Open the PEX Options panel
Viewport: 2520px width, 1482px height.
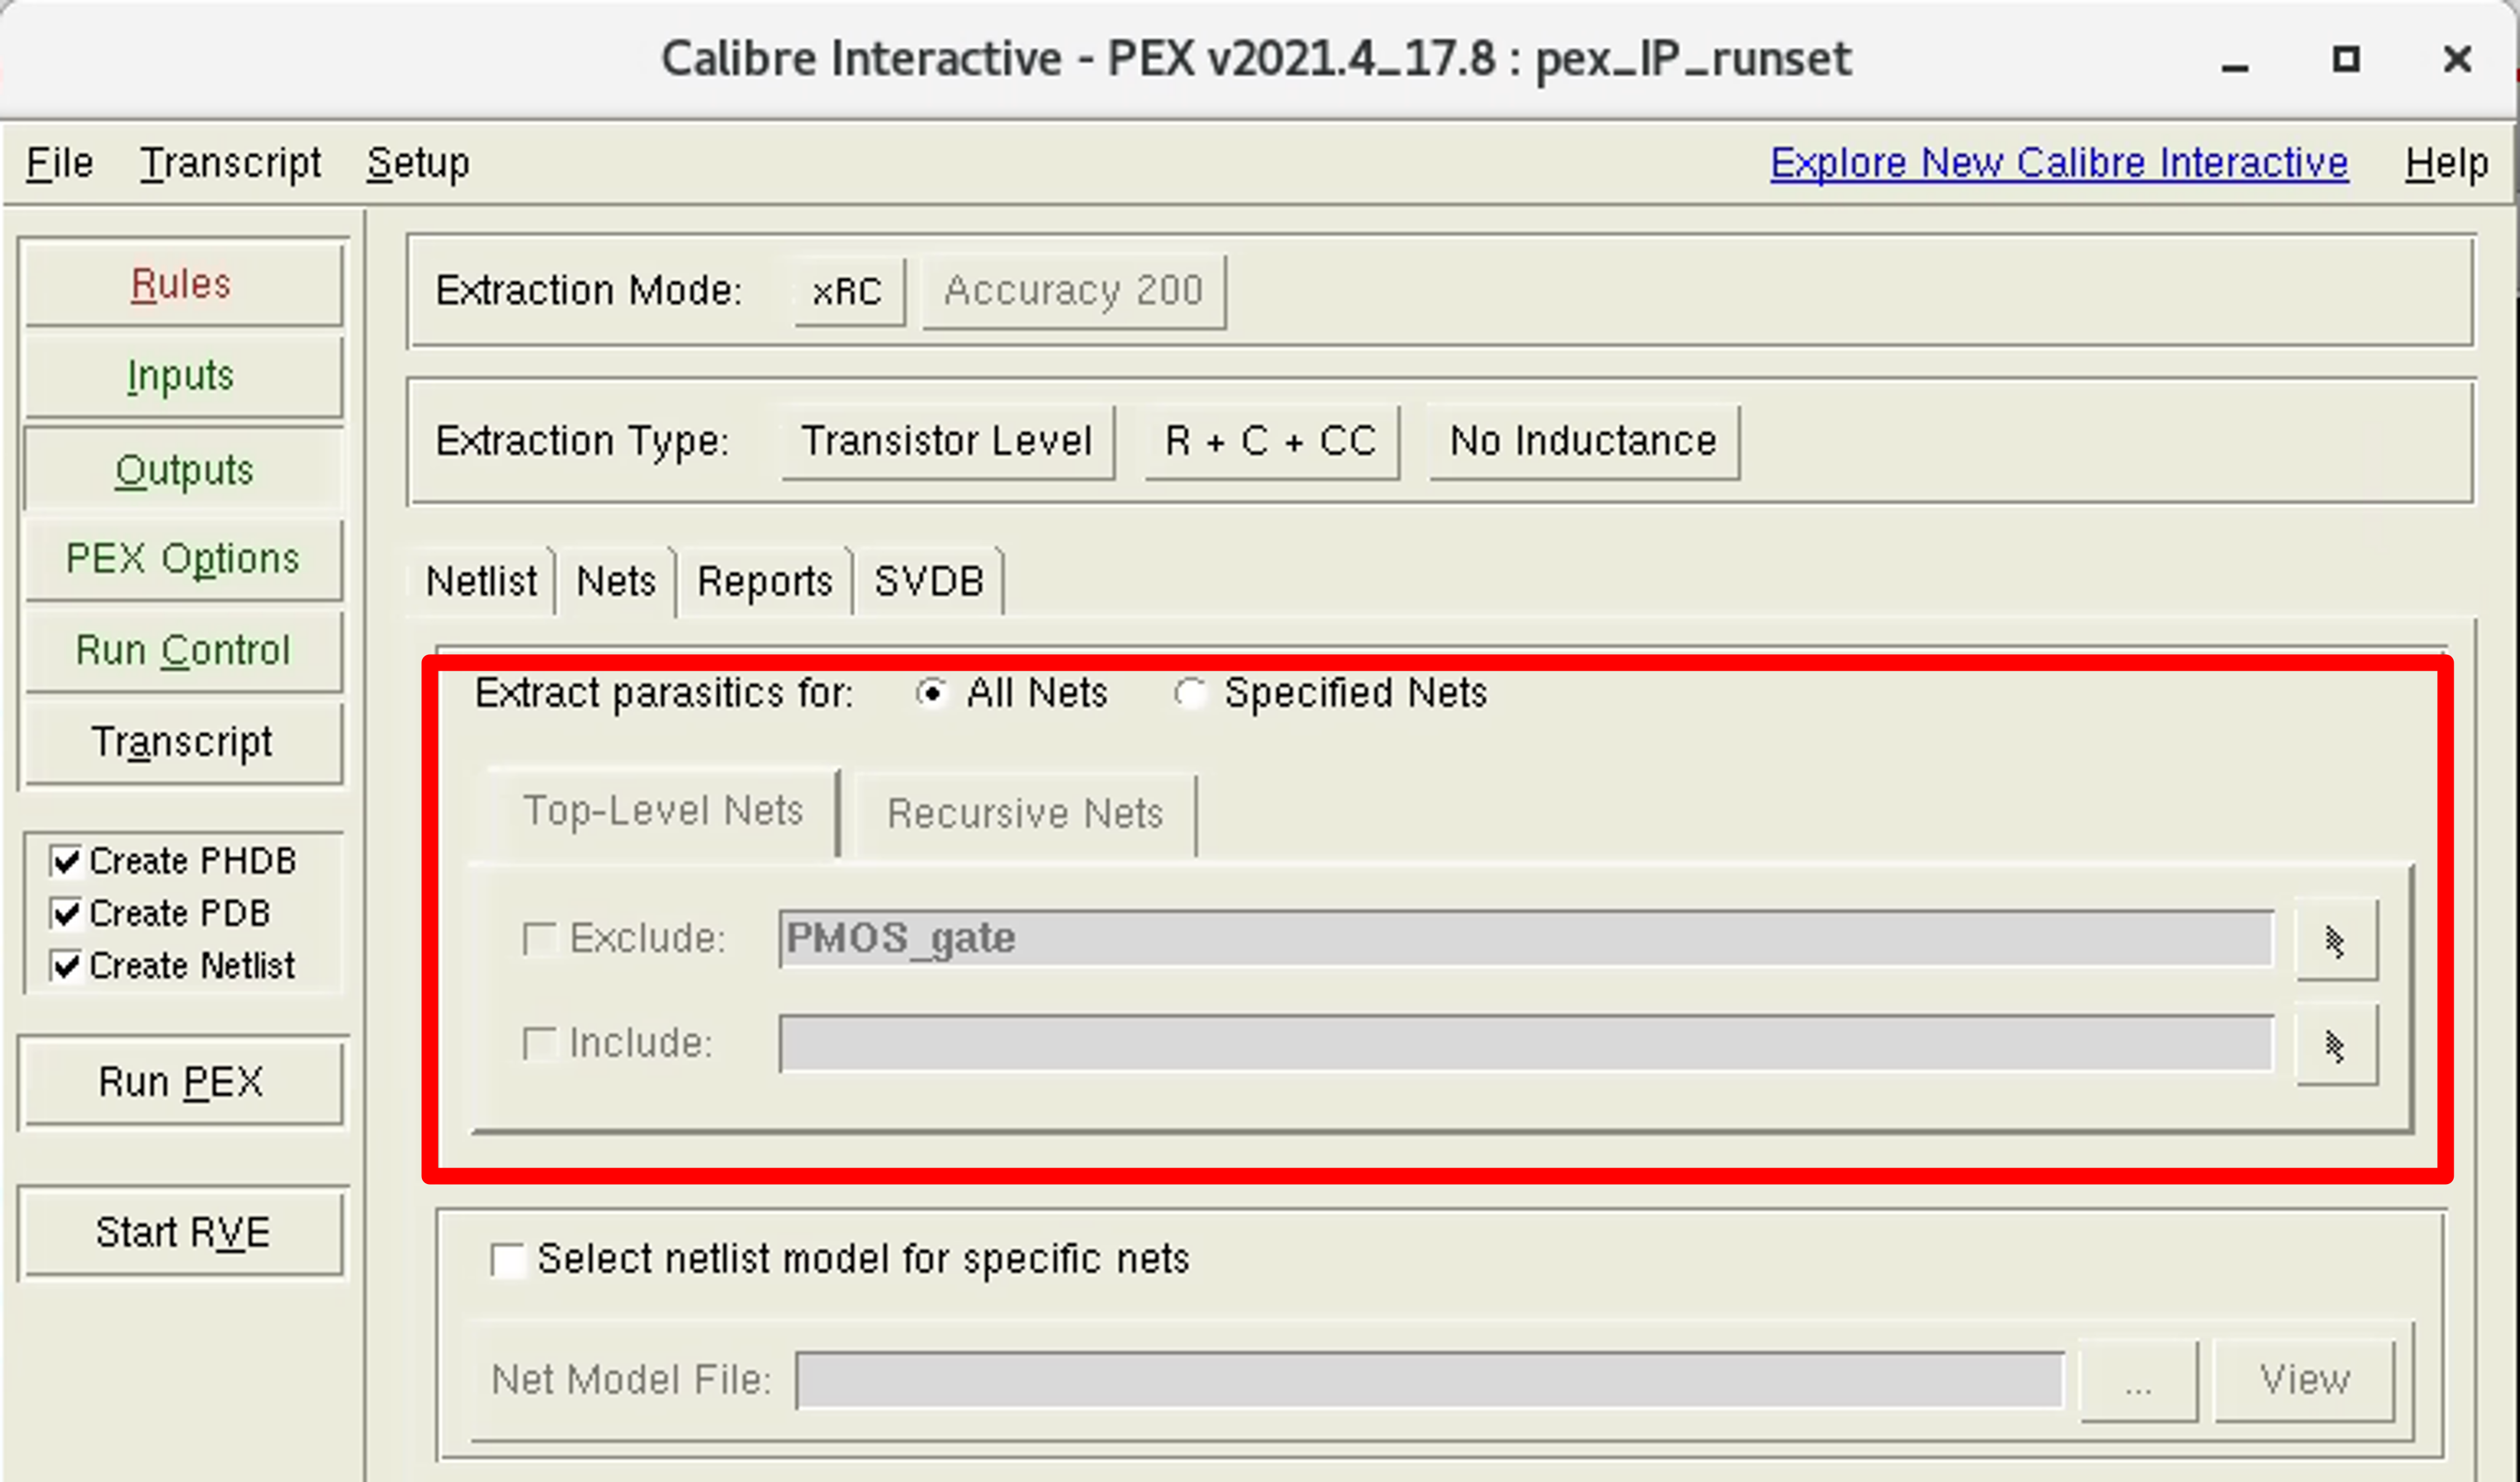point(183,559)
